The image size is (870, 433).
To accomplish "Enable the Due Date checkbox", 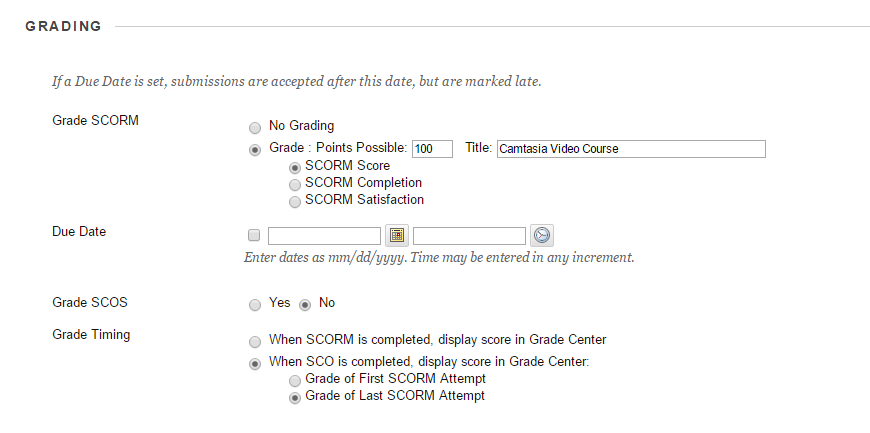I will [254, 236].
